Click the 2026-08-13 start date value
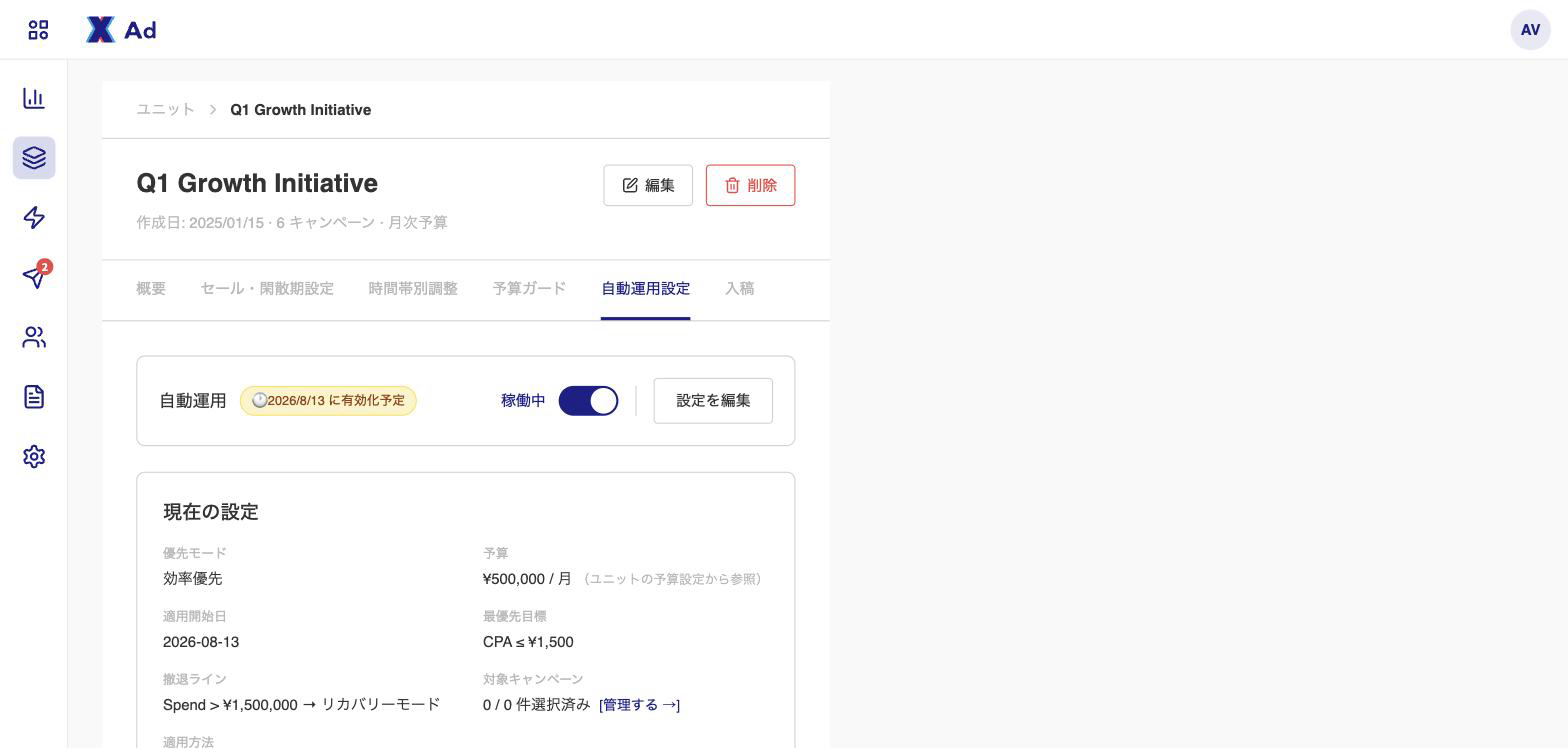This screenshot has width=1568, height=749. coord(201,642)
